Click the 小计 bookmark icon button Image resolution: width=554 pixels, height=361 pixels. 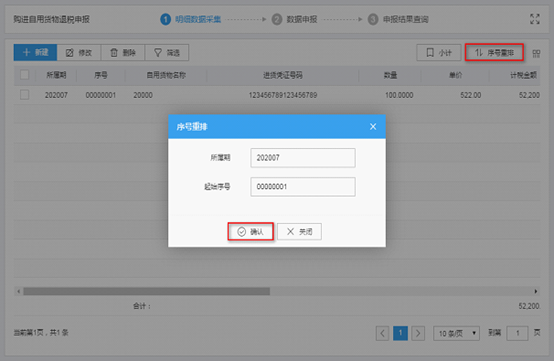coord(439,53)
